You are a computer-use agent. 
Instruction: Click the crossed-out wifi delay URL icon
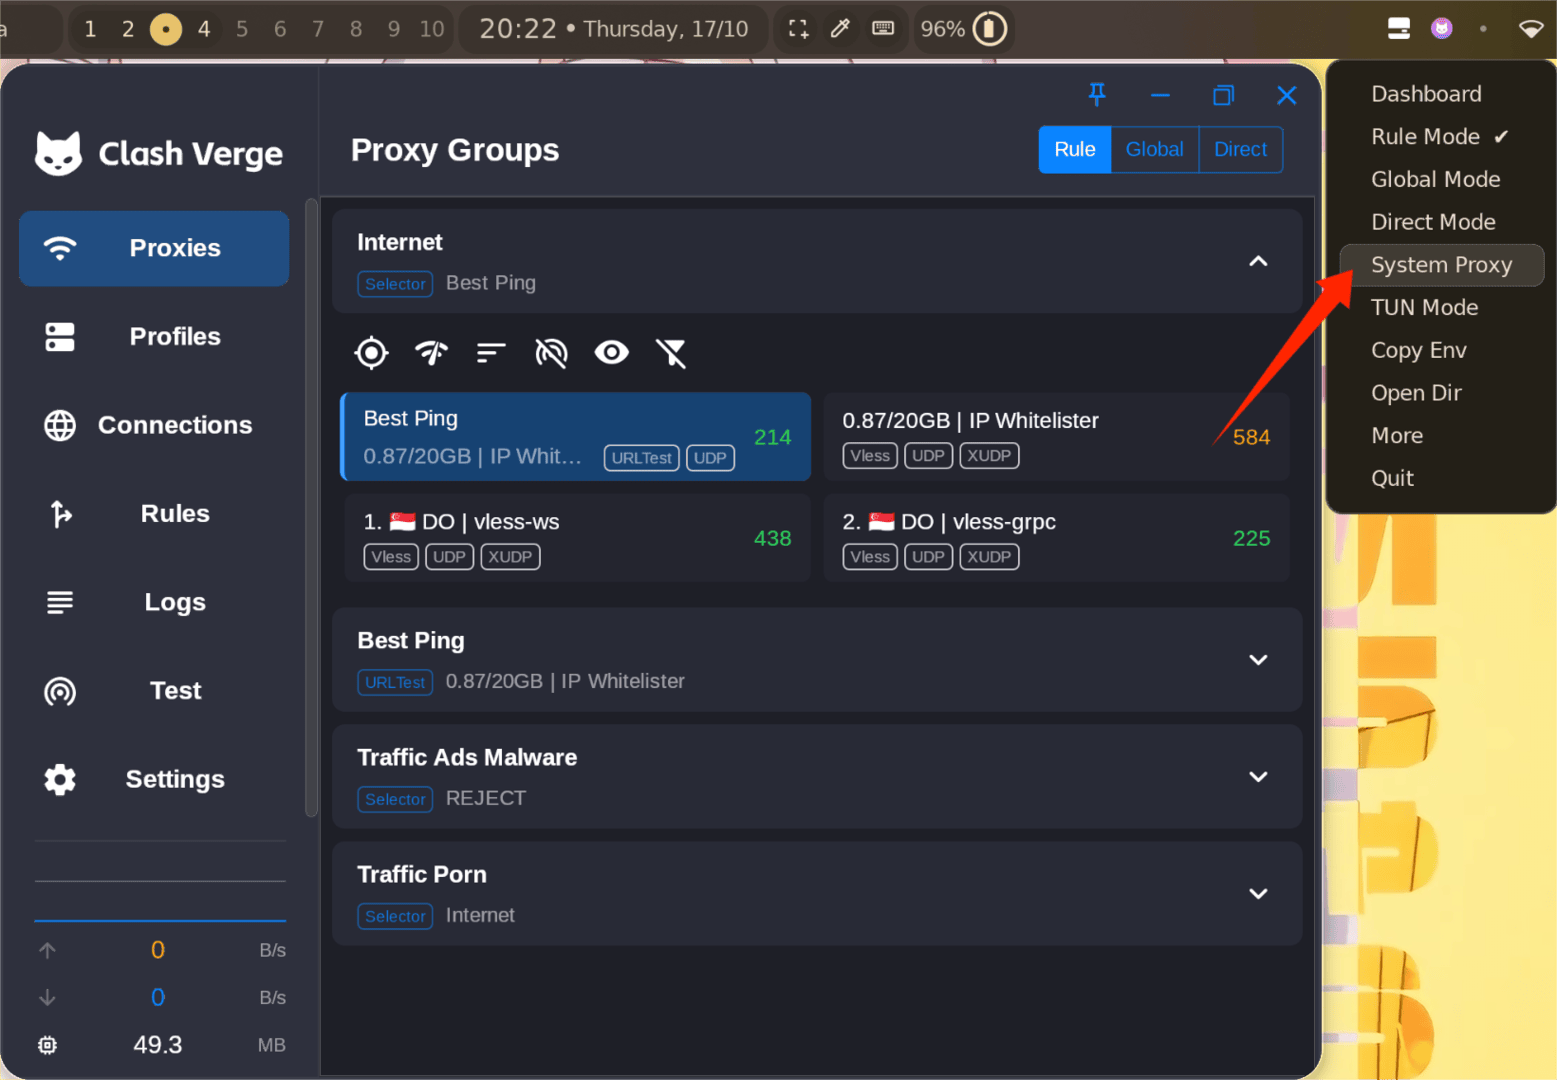551,352
